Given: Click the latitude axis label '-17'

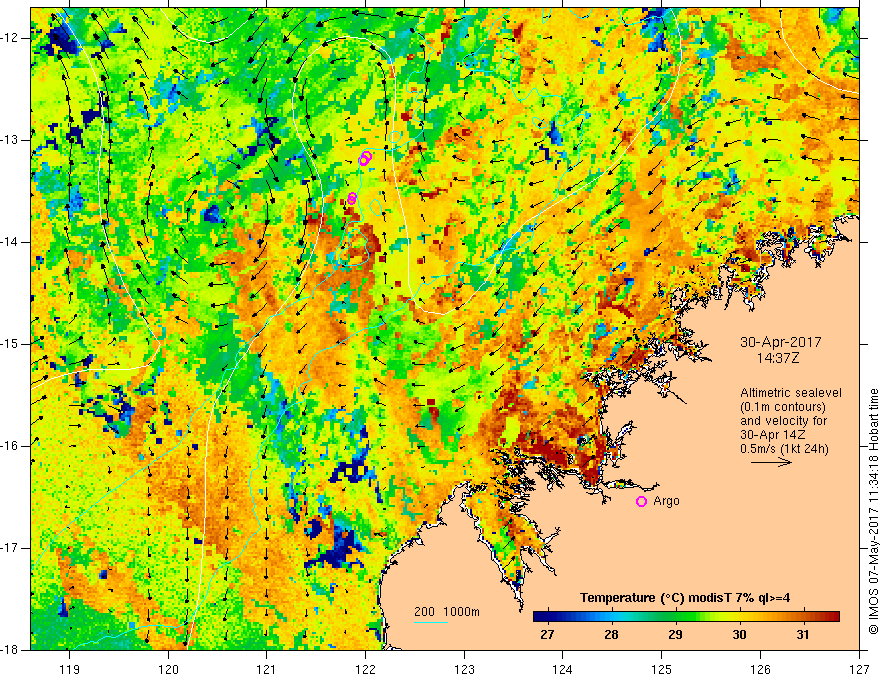Looking at the screenshot, I should (x=11, y=548).
